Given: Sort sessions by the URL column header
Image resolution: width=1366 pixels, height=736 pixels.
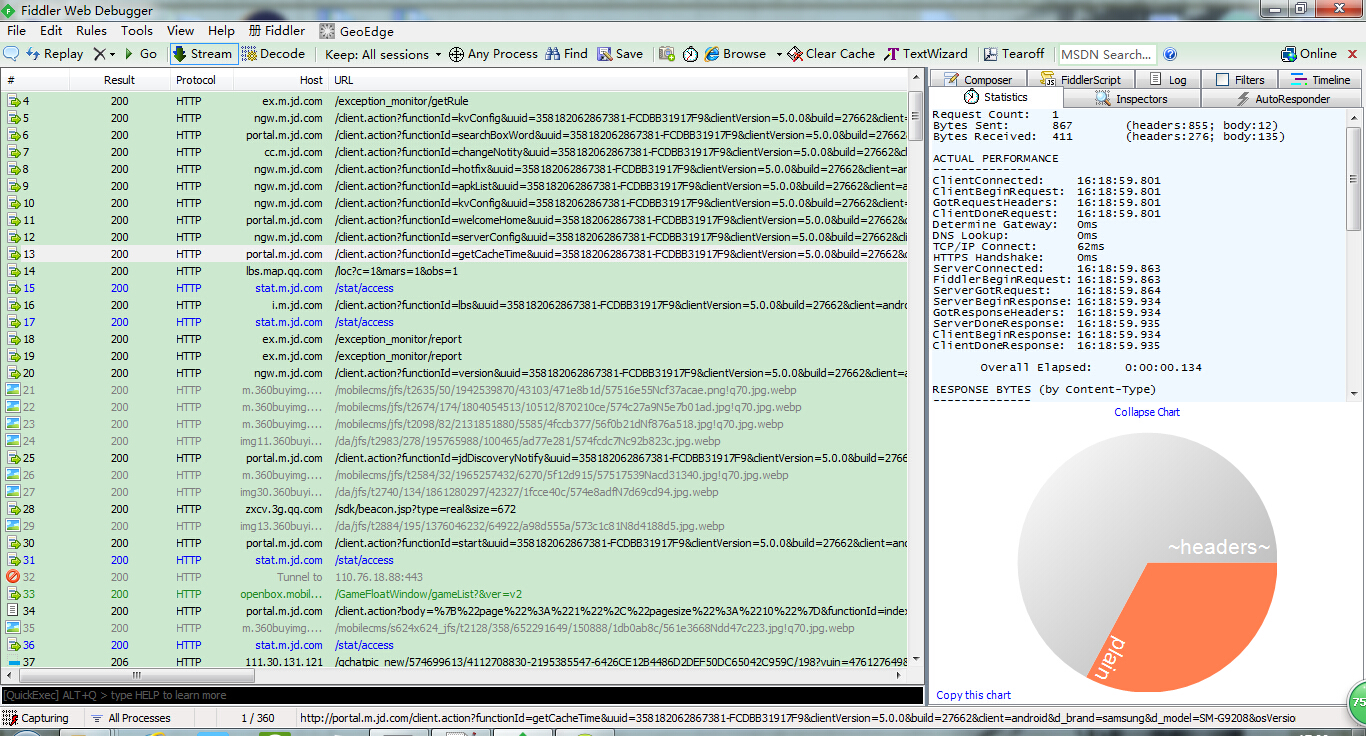Looking at the screenshot, I should pos(618,80).
